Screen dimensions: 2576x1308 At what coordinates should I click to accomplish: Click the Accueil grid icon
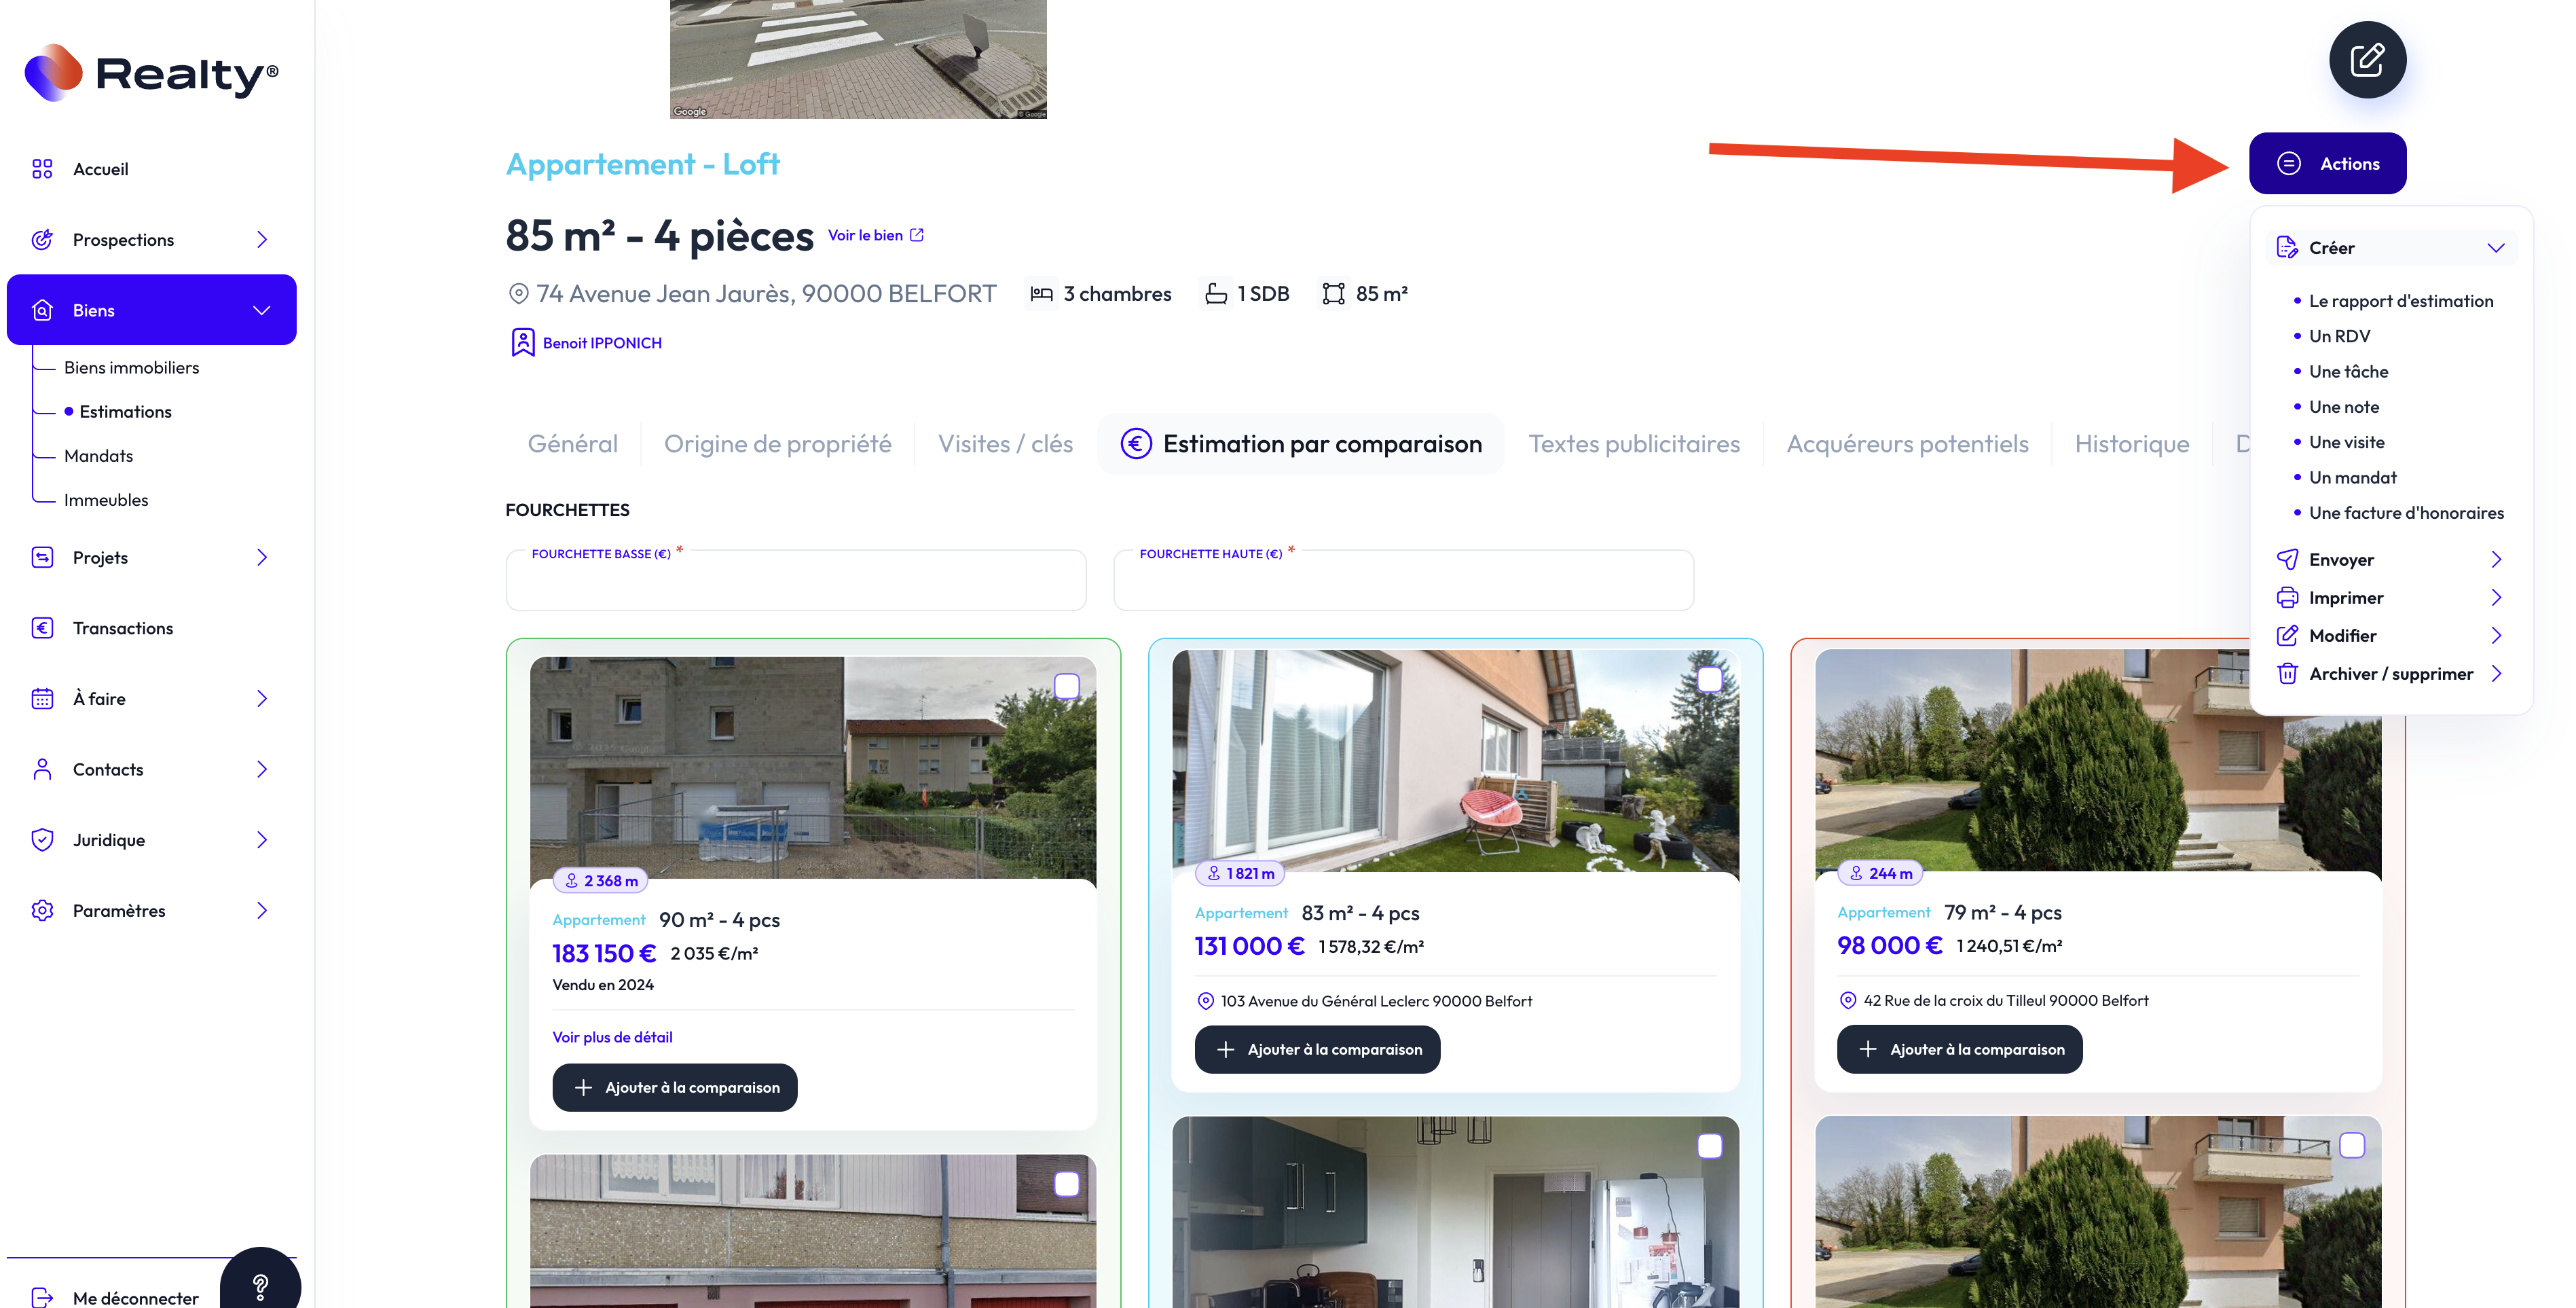tap(42, 169)
